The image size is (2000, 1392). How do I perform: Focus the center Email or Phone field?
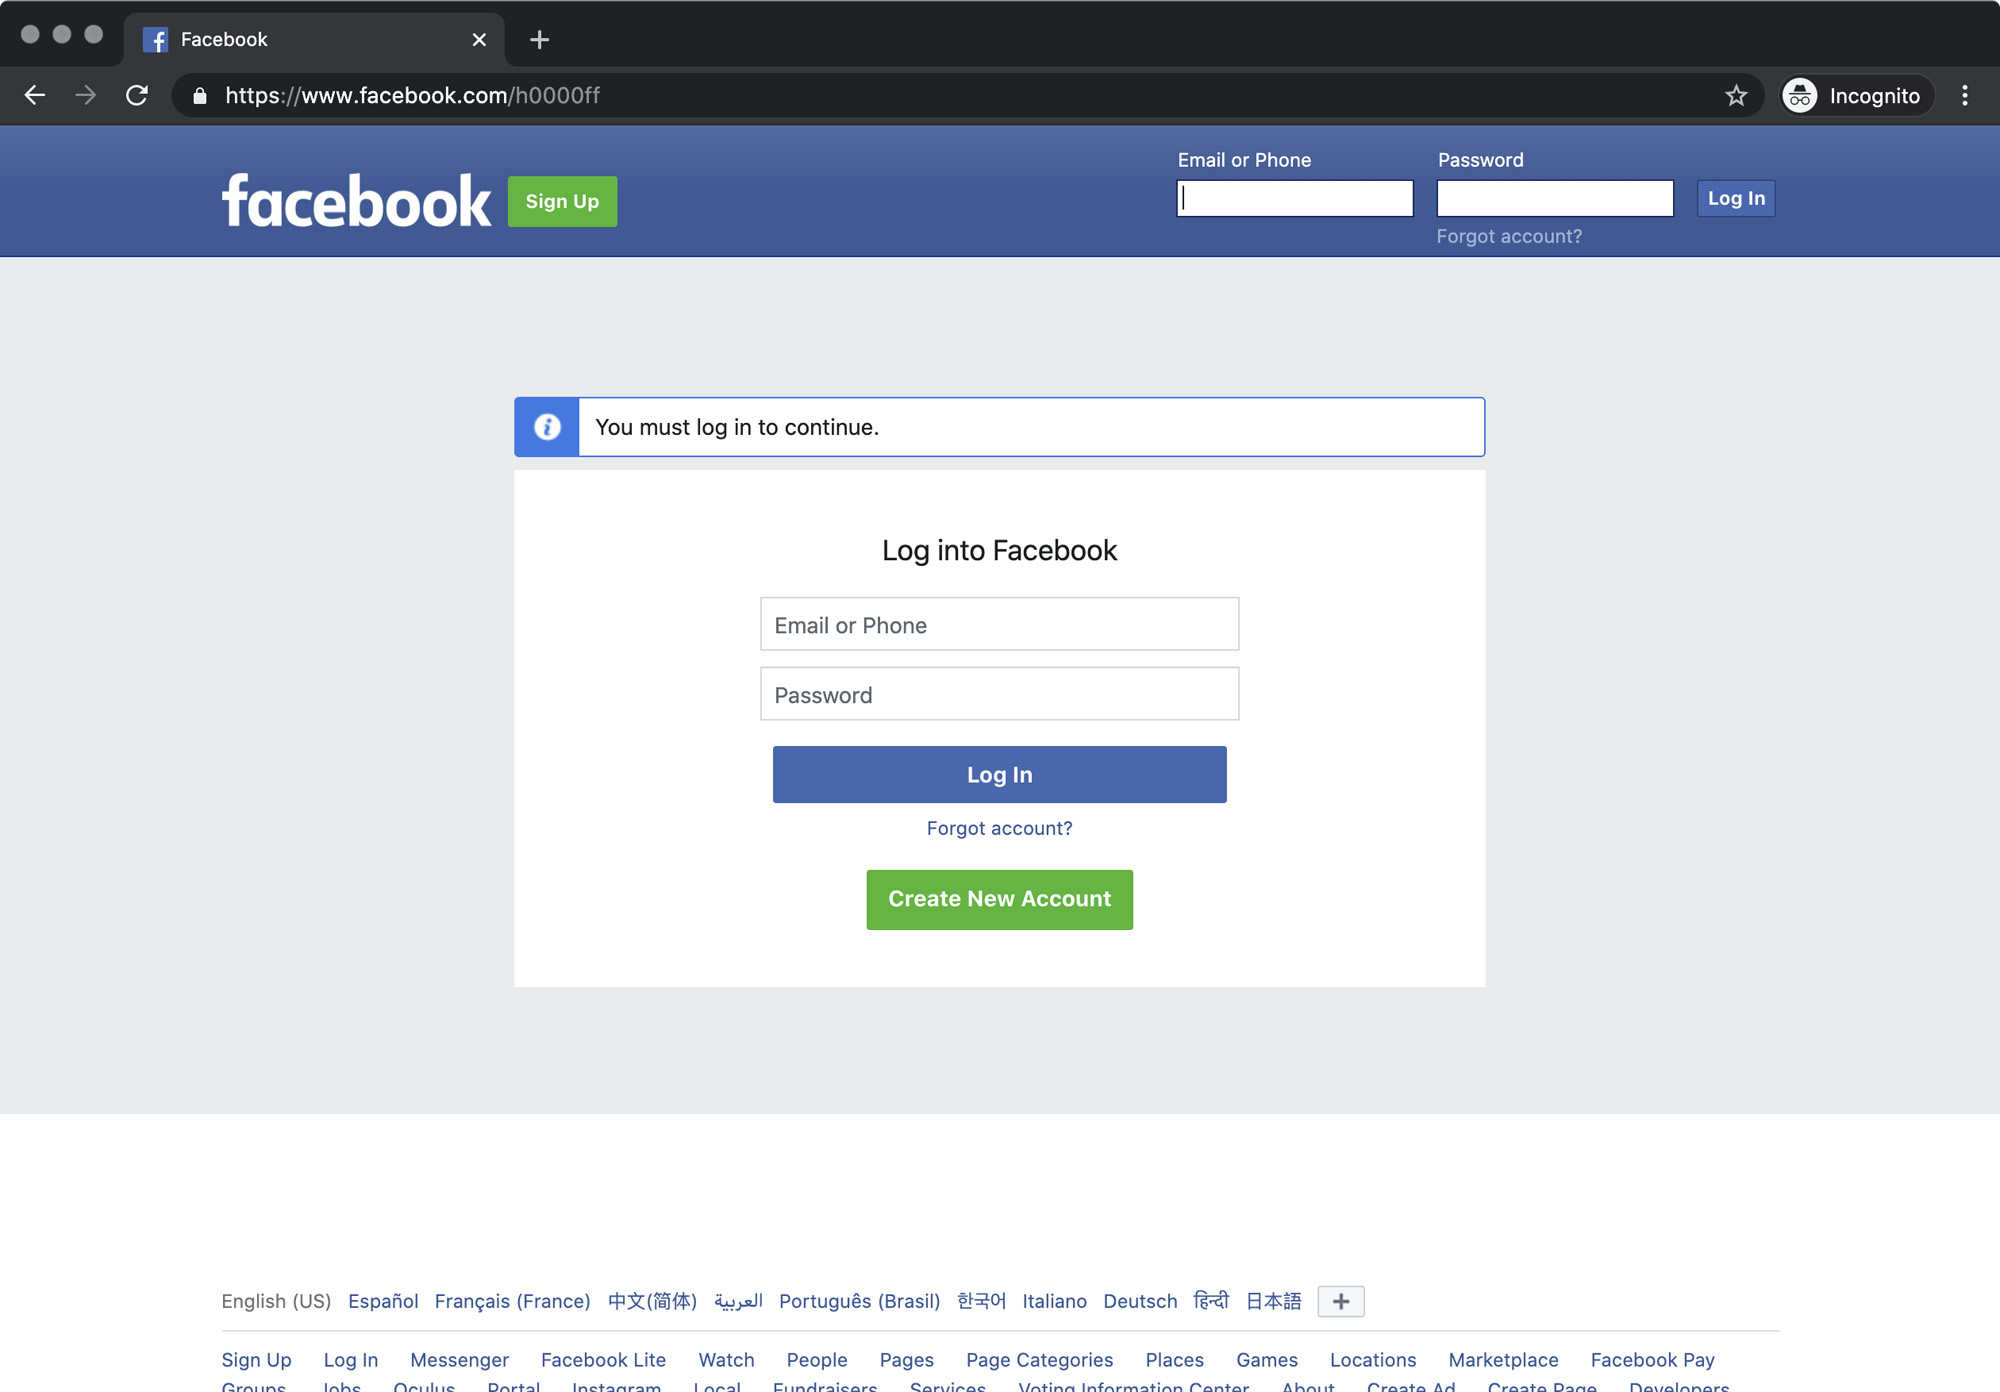click(999, 625)
